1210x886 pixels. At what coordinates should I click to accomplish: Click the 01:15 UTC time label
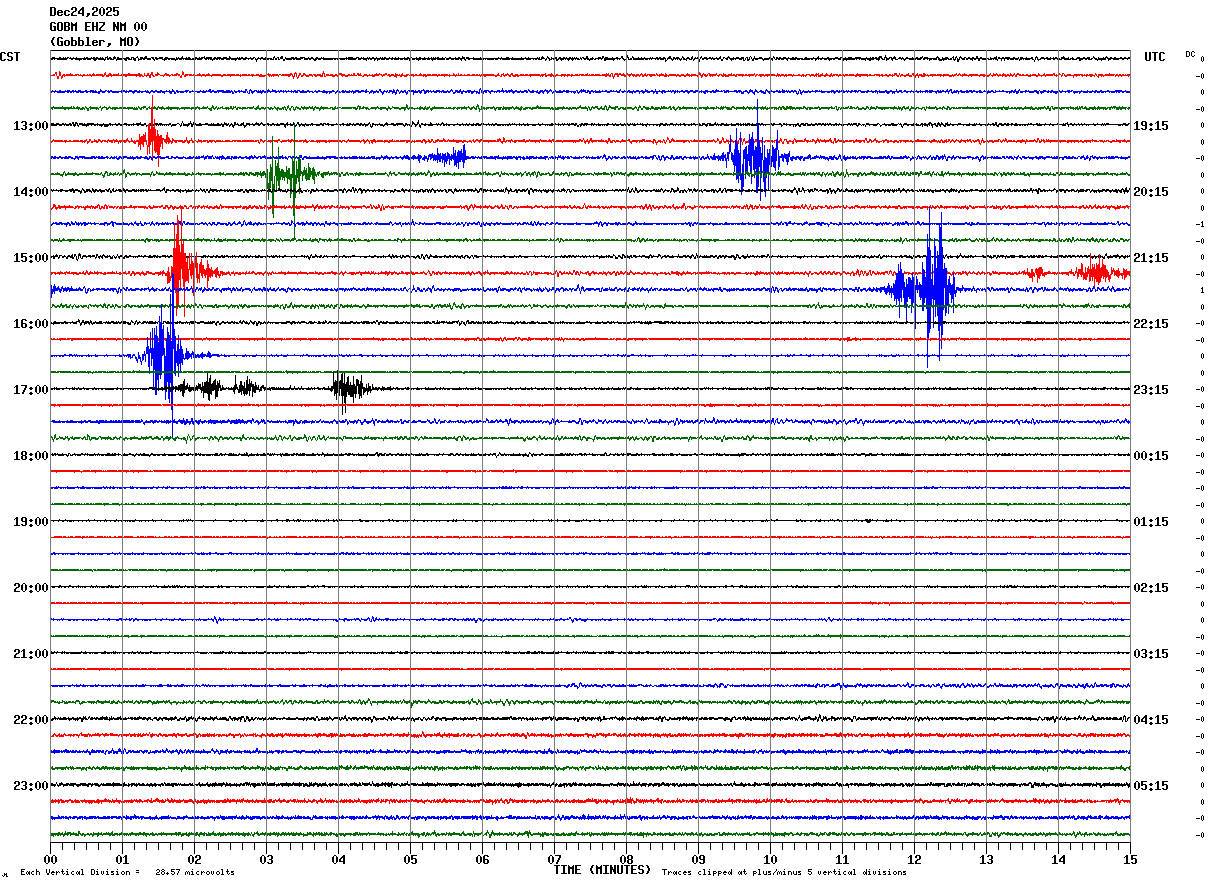coord(1151,522)
